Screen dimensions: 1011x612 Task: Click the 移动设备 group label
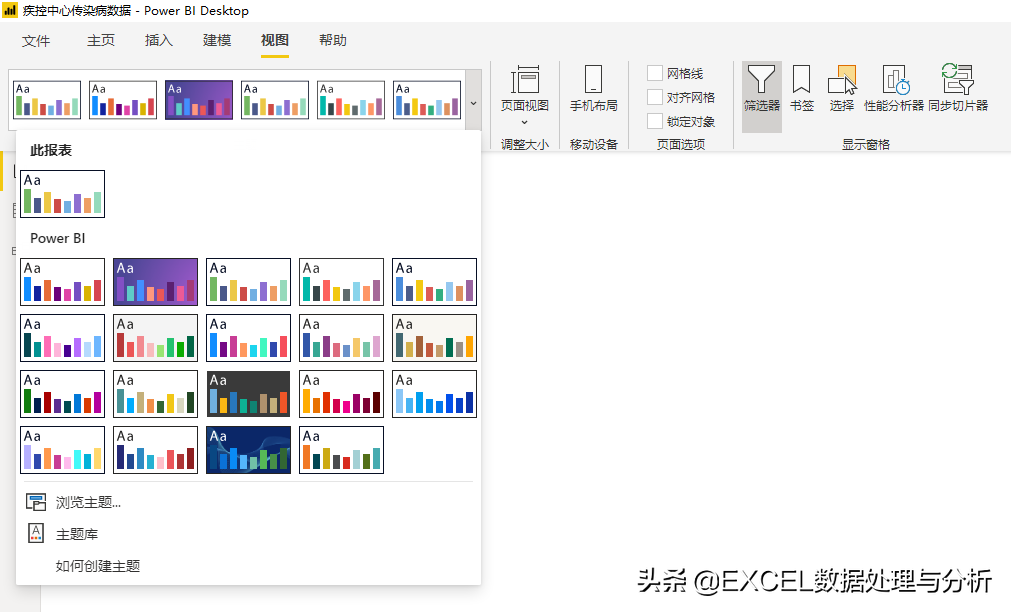594,144
